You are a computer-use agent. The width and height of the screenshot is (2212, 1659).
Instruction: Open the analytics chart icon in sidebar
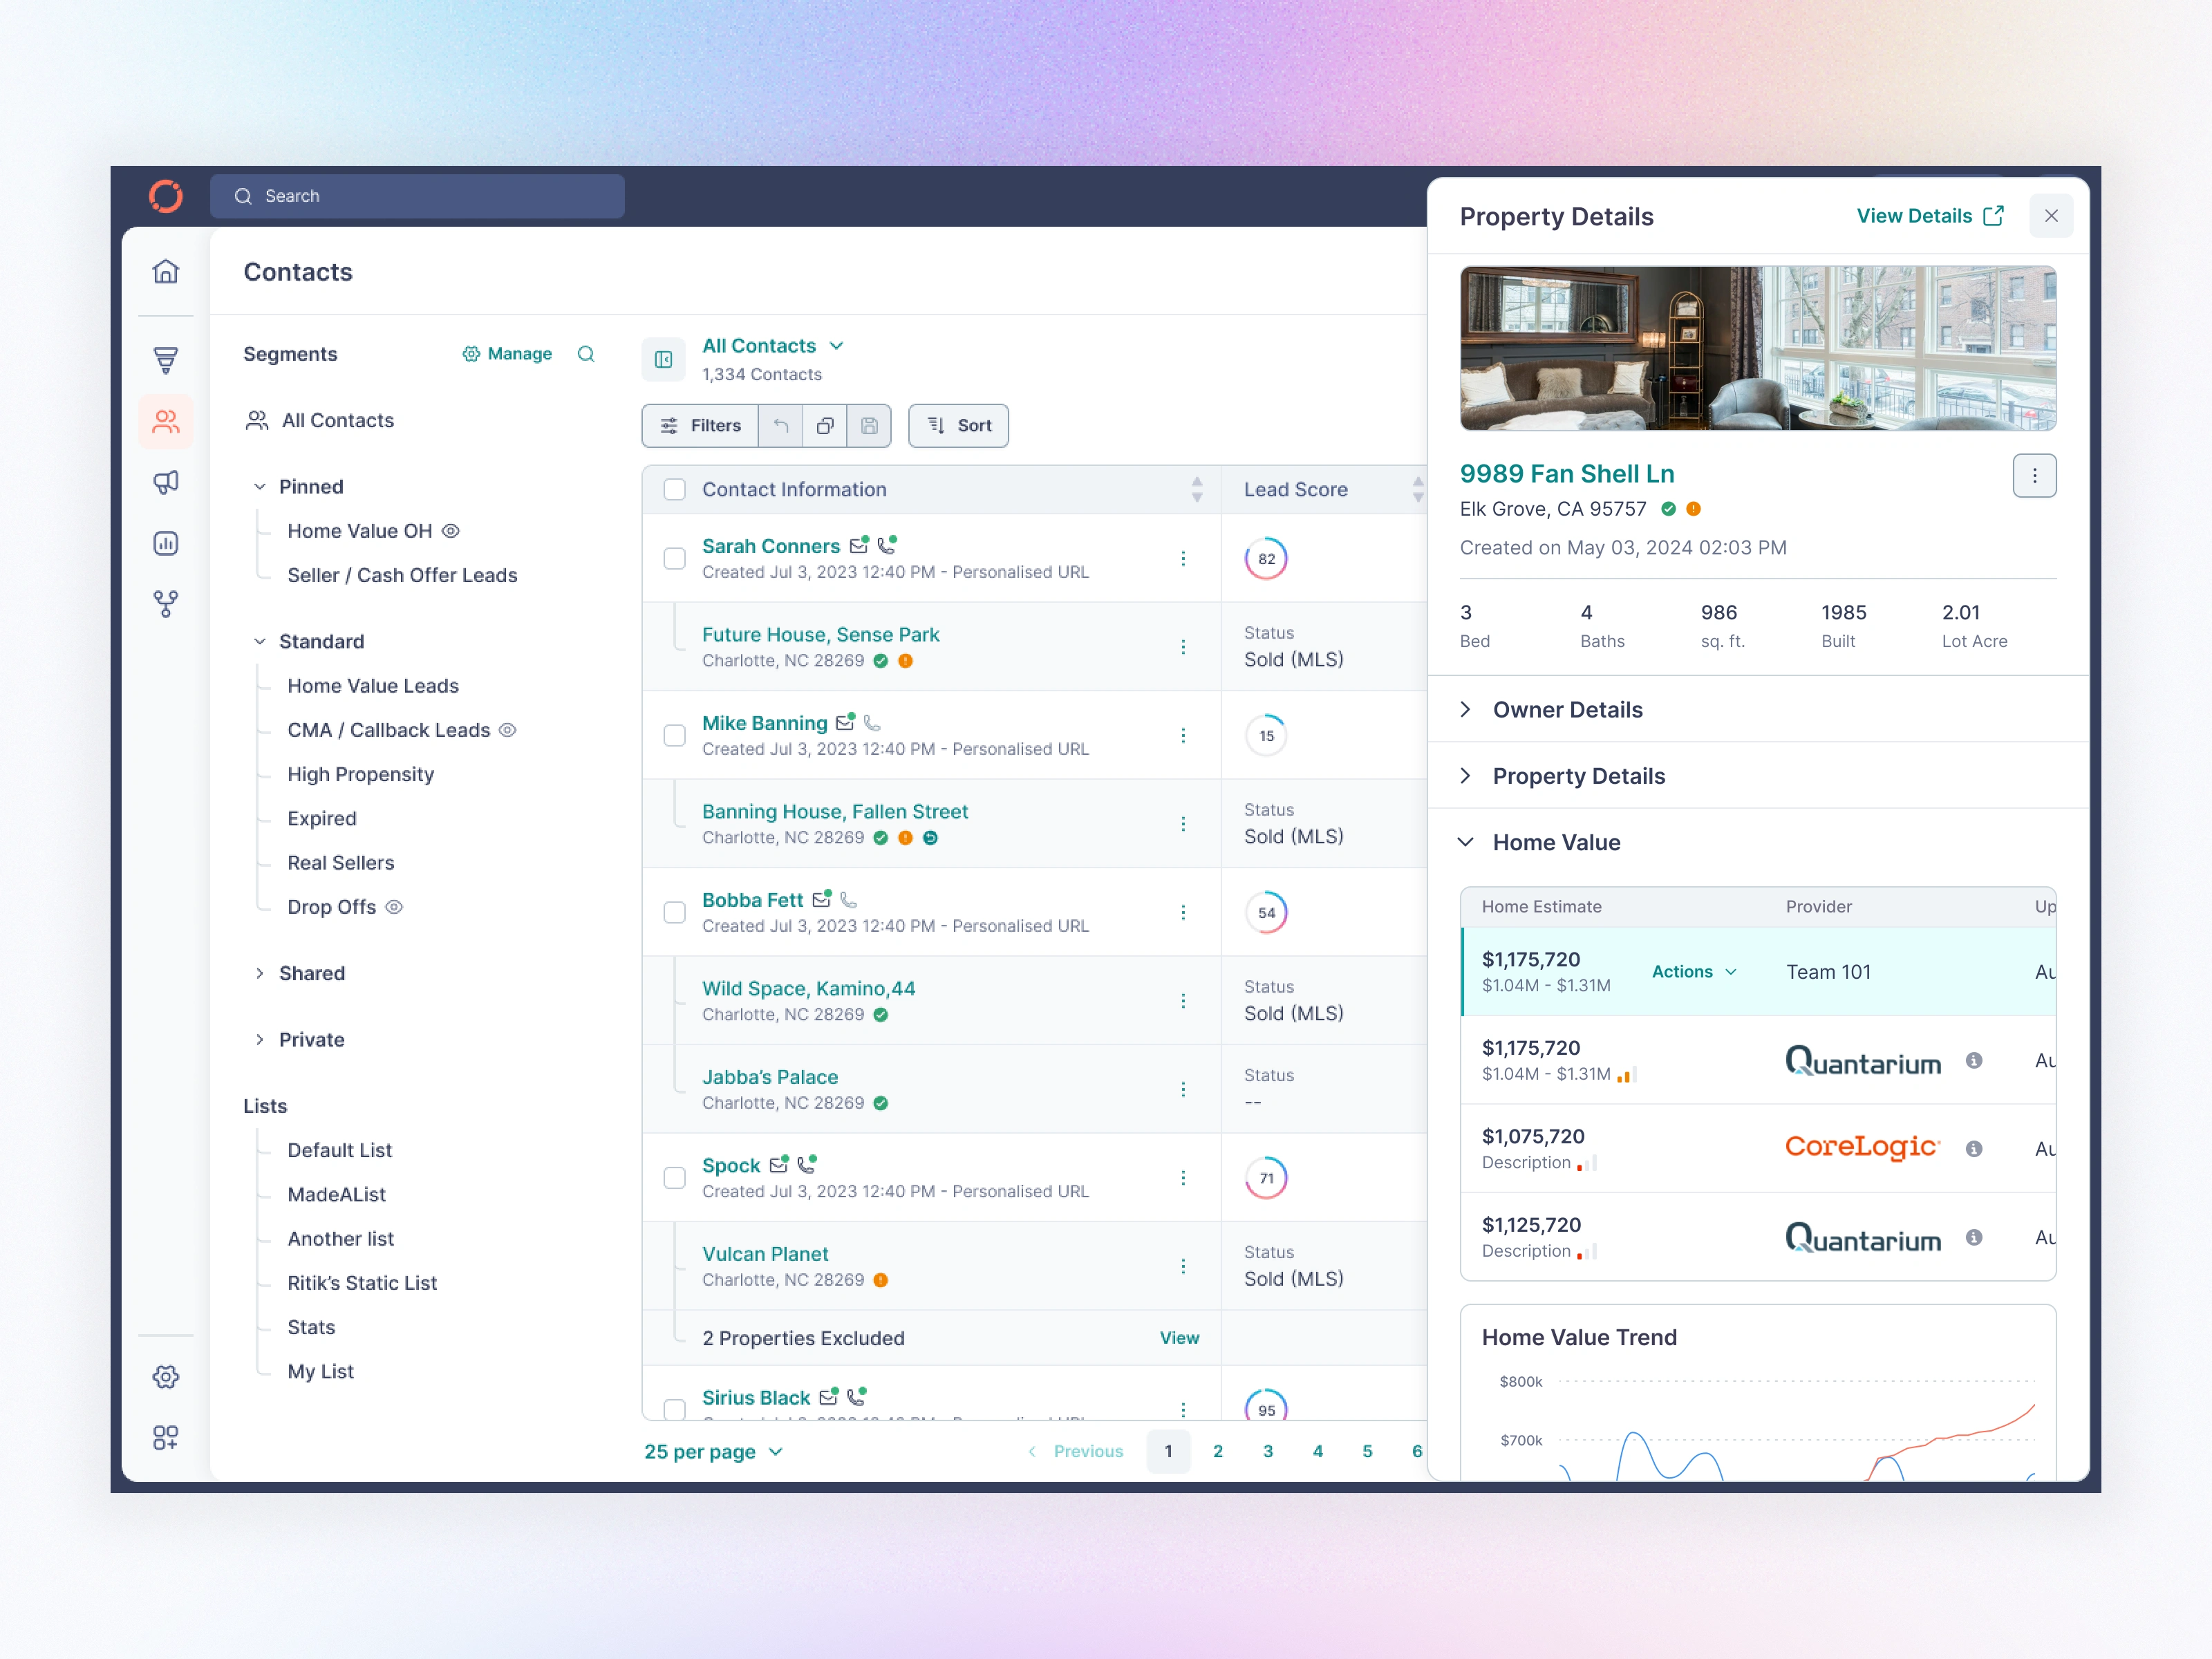tap(166, 543)
